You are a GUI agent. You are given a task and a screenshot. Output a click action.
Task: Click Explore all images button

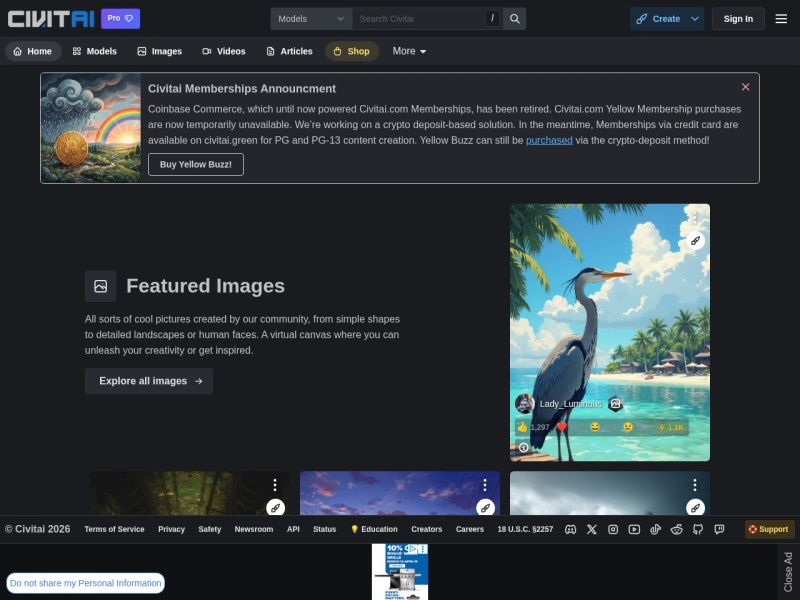[149, 381]
